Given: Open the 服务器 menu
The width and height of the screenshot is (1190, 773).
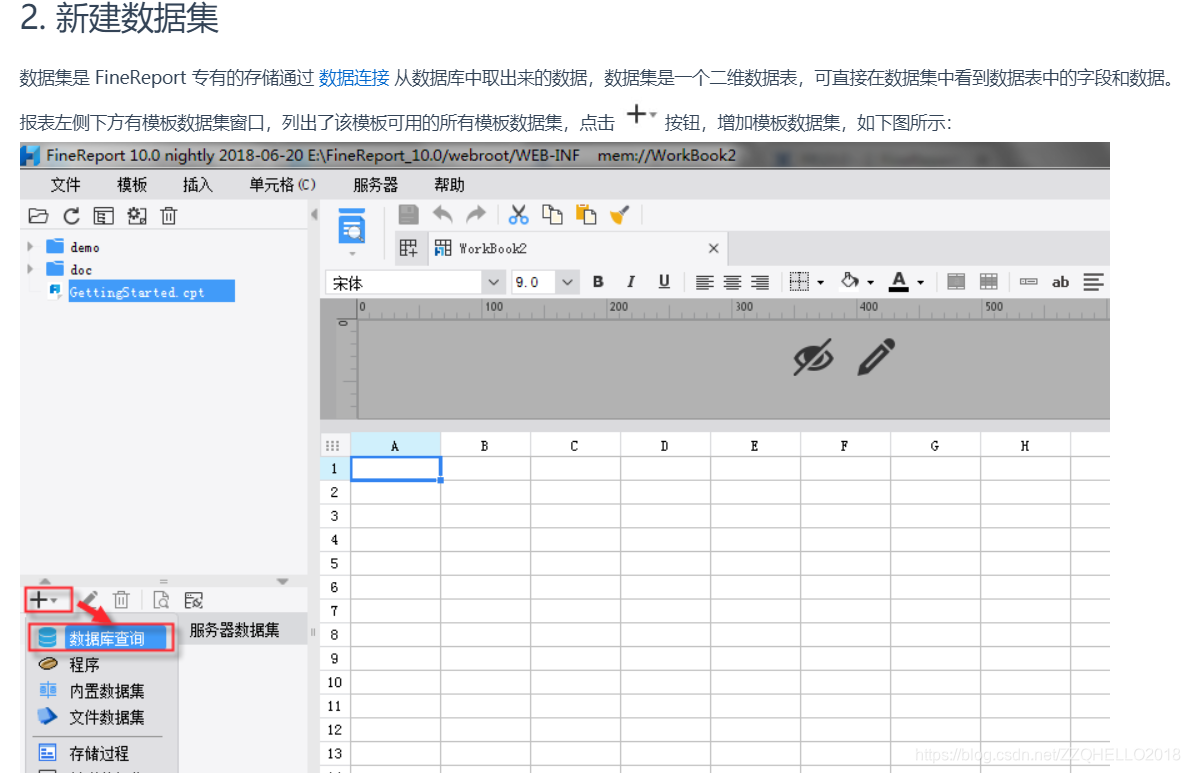Looking at the screenshot, I should (376, 185).
